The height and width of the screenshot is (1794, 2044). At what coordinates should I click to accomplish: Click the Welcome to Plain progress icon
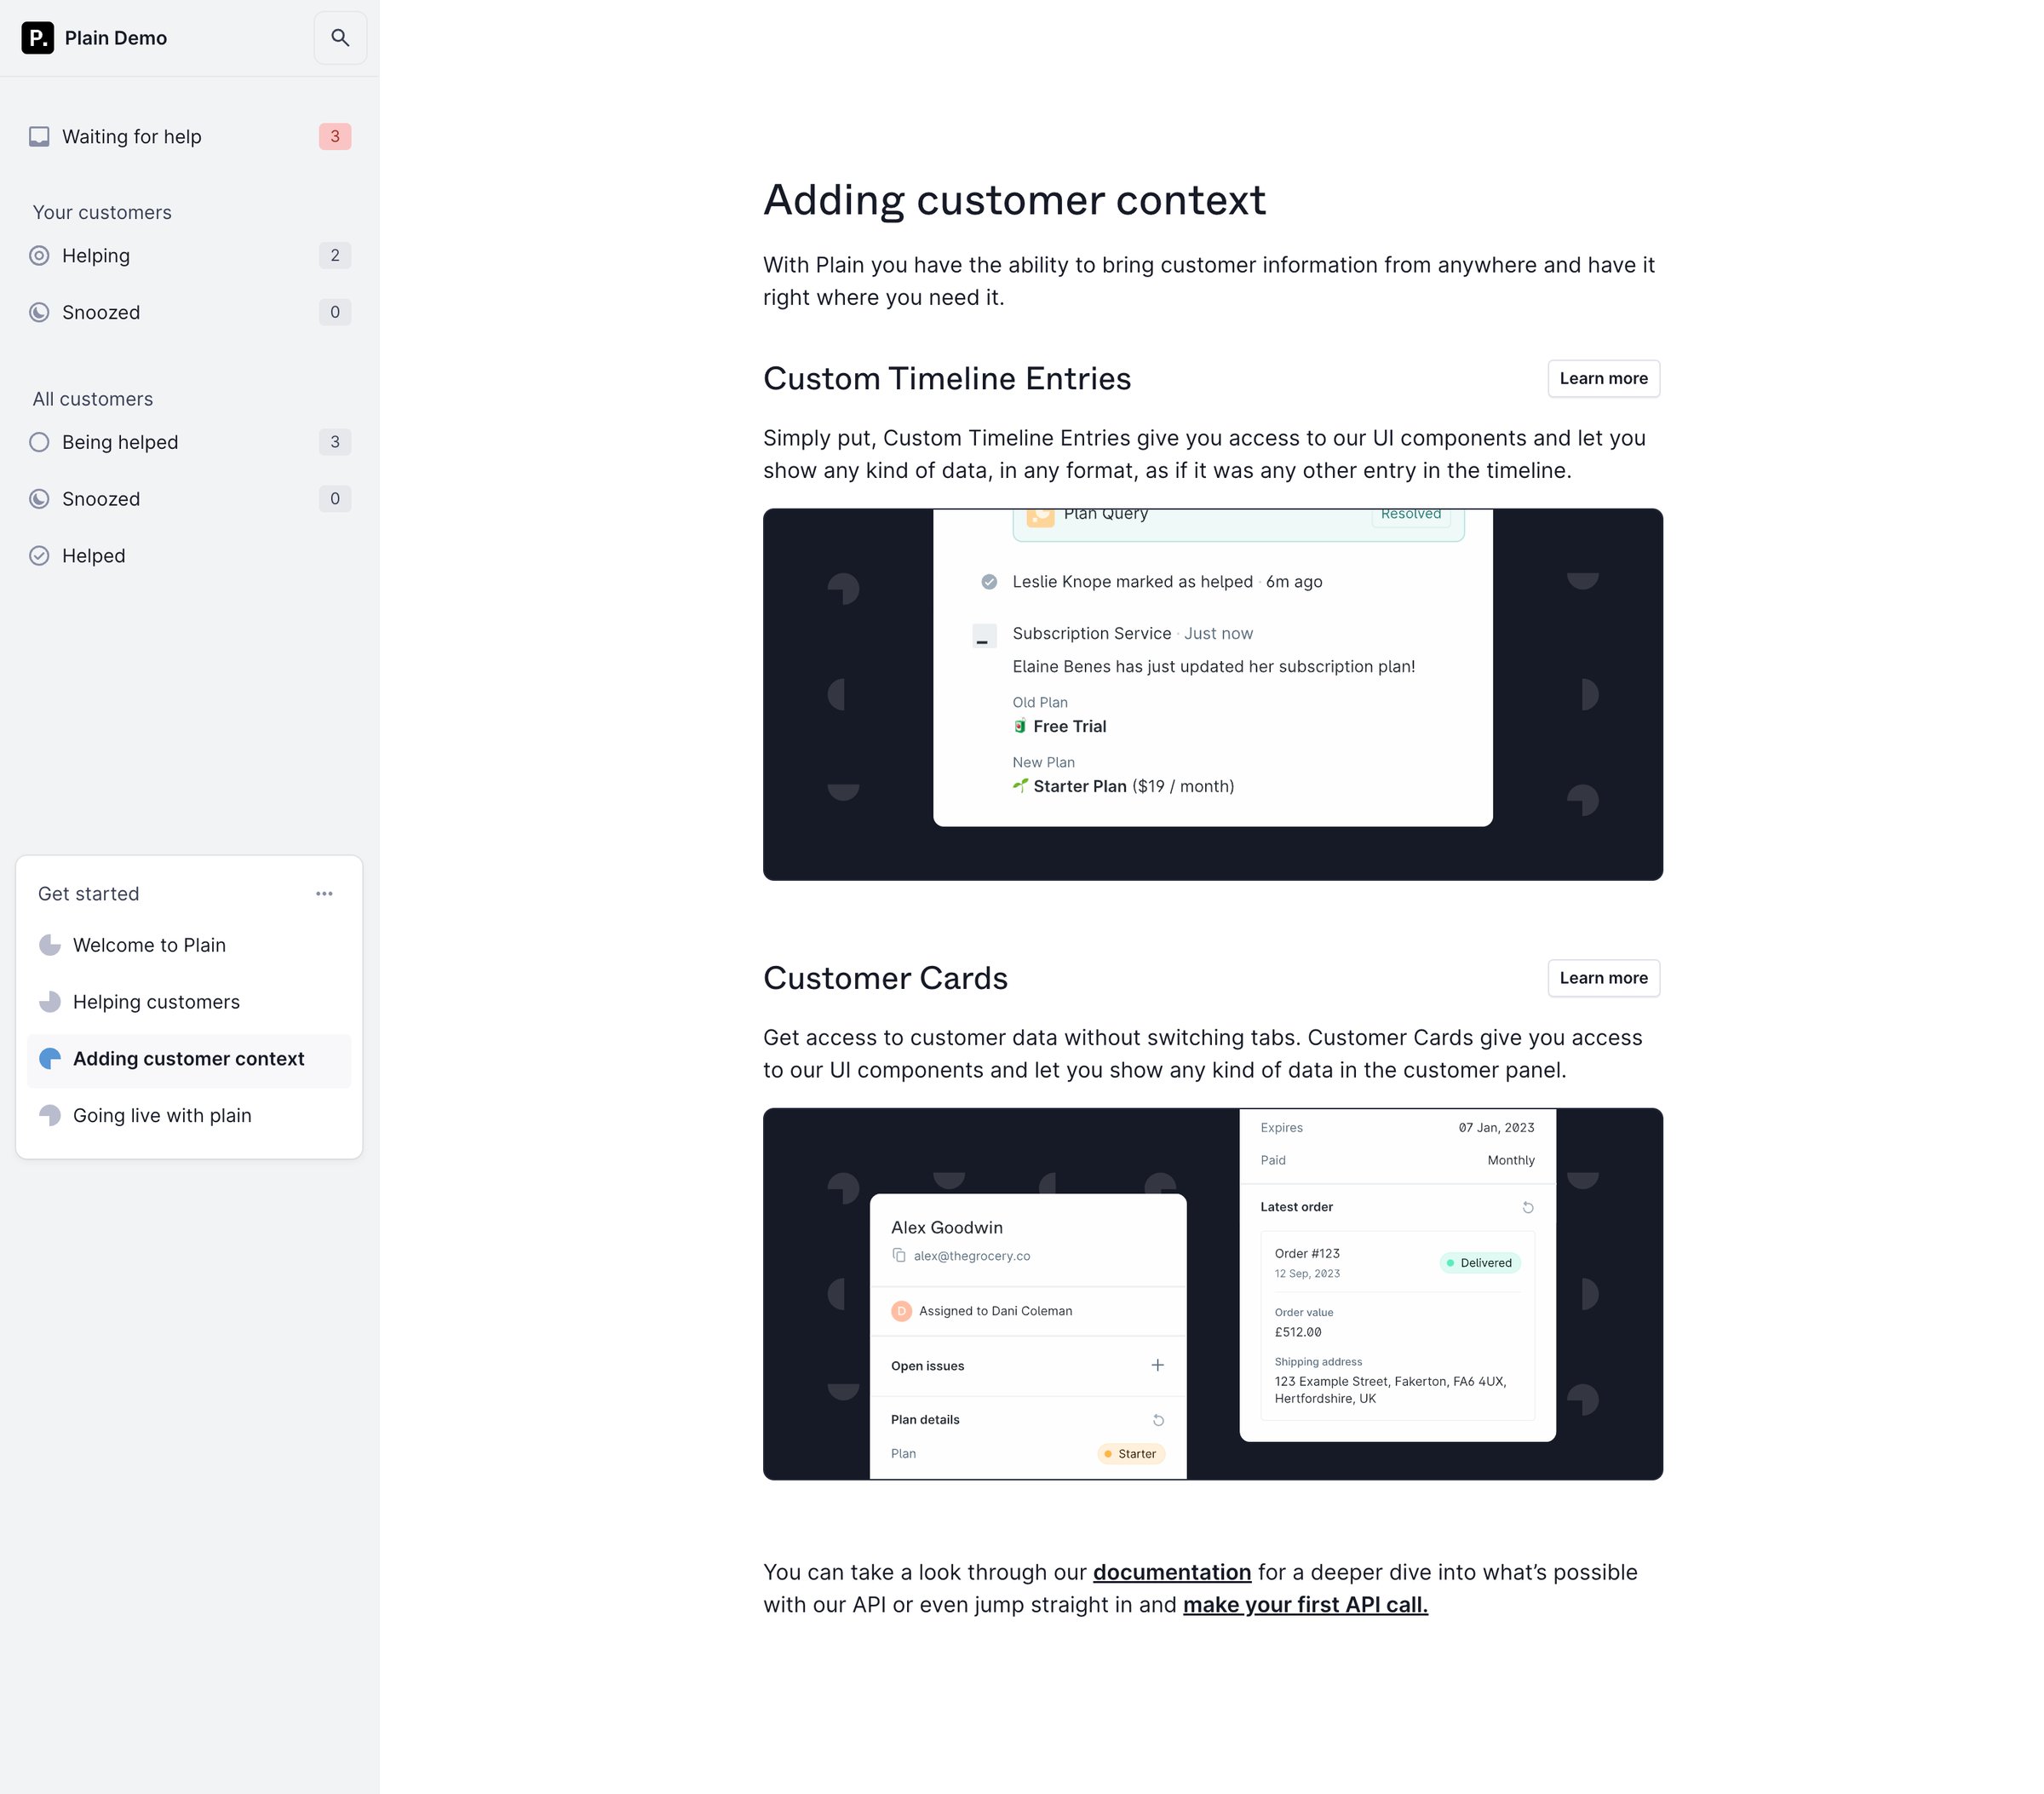point(49,945)
